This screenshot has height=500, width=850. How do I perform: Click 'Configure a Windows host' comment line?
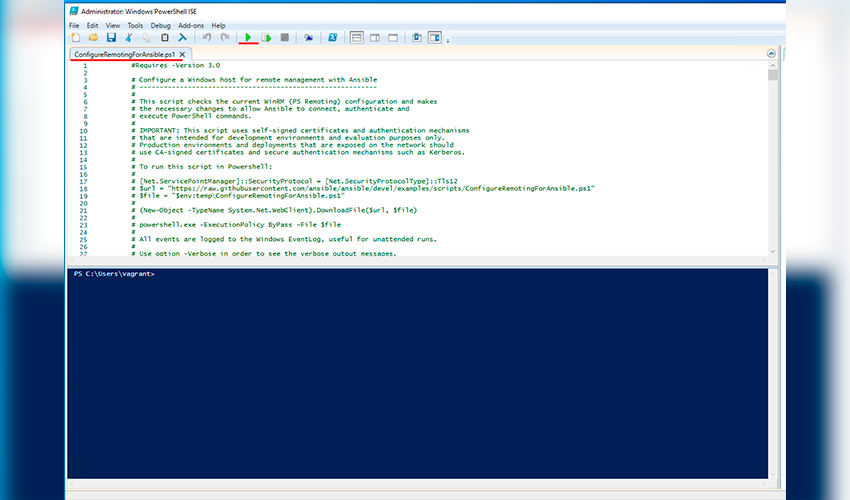tap(254, 80)
